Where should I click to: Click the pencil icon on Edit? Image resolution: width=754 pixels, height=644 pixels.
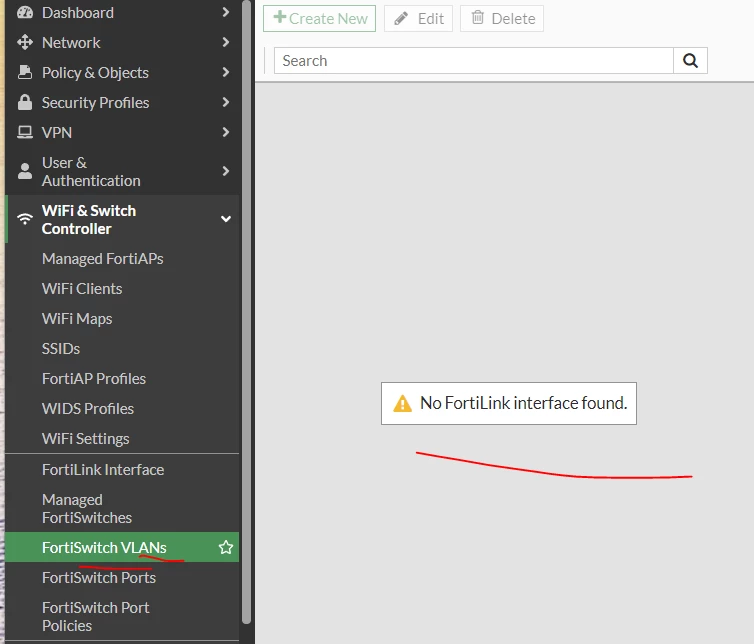[401, 19]
